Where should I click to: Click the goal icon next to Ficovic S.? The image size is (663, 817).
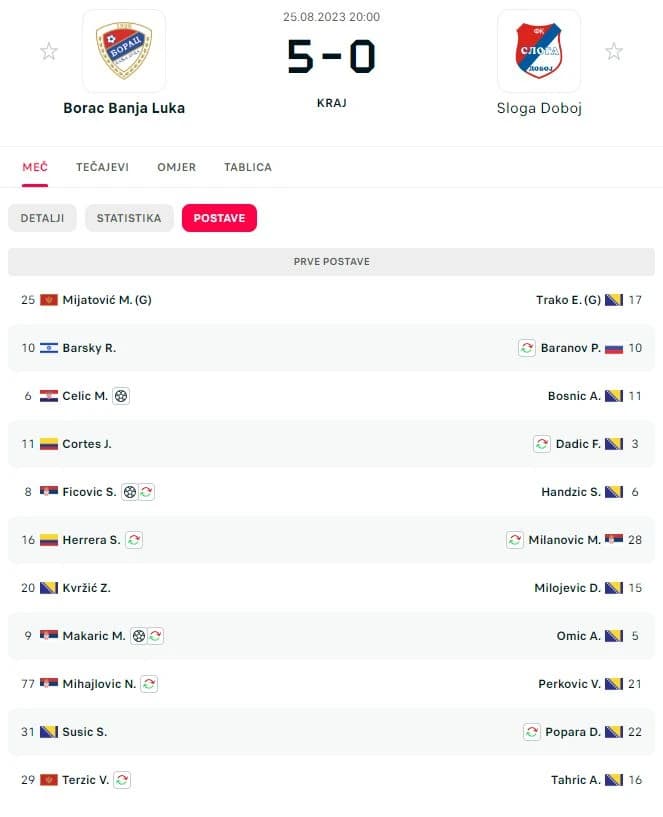pyautogui.click(x=130, y=492)
